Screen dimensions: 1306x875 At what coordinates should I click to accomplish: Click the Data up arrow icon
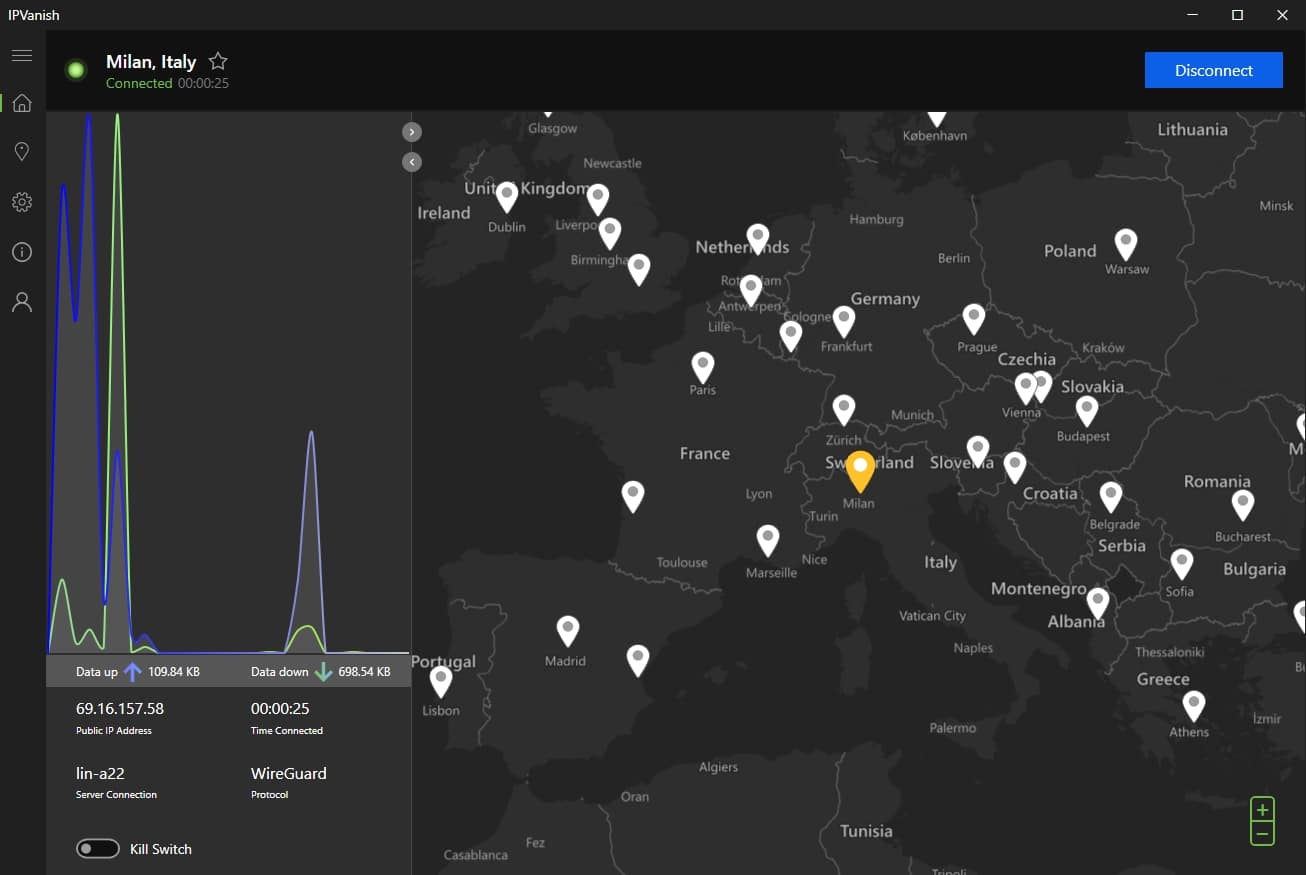coord(132,672)
